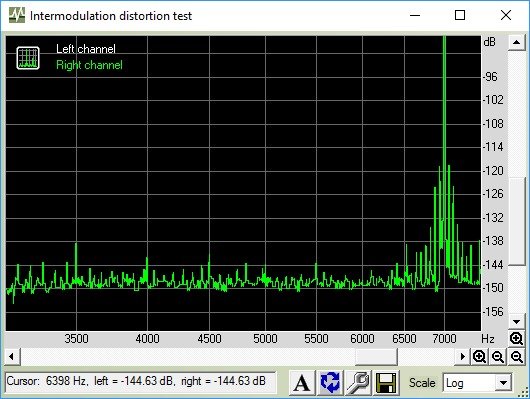Click the rightmost zoom-out magnifier in bottom corner

(x=516, y=356)
